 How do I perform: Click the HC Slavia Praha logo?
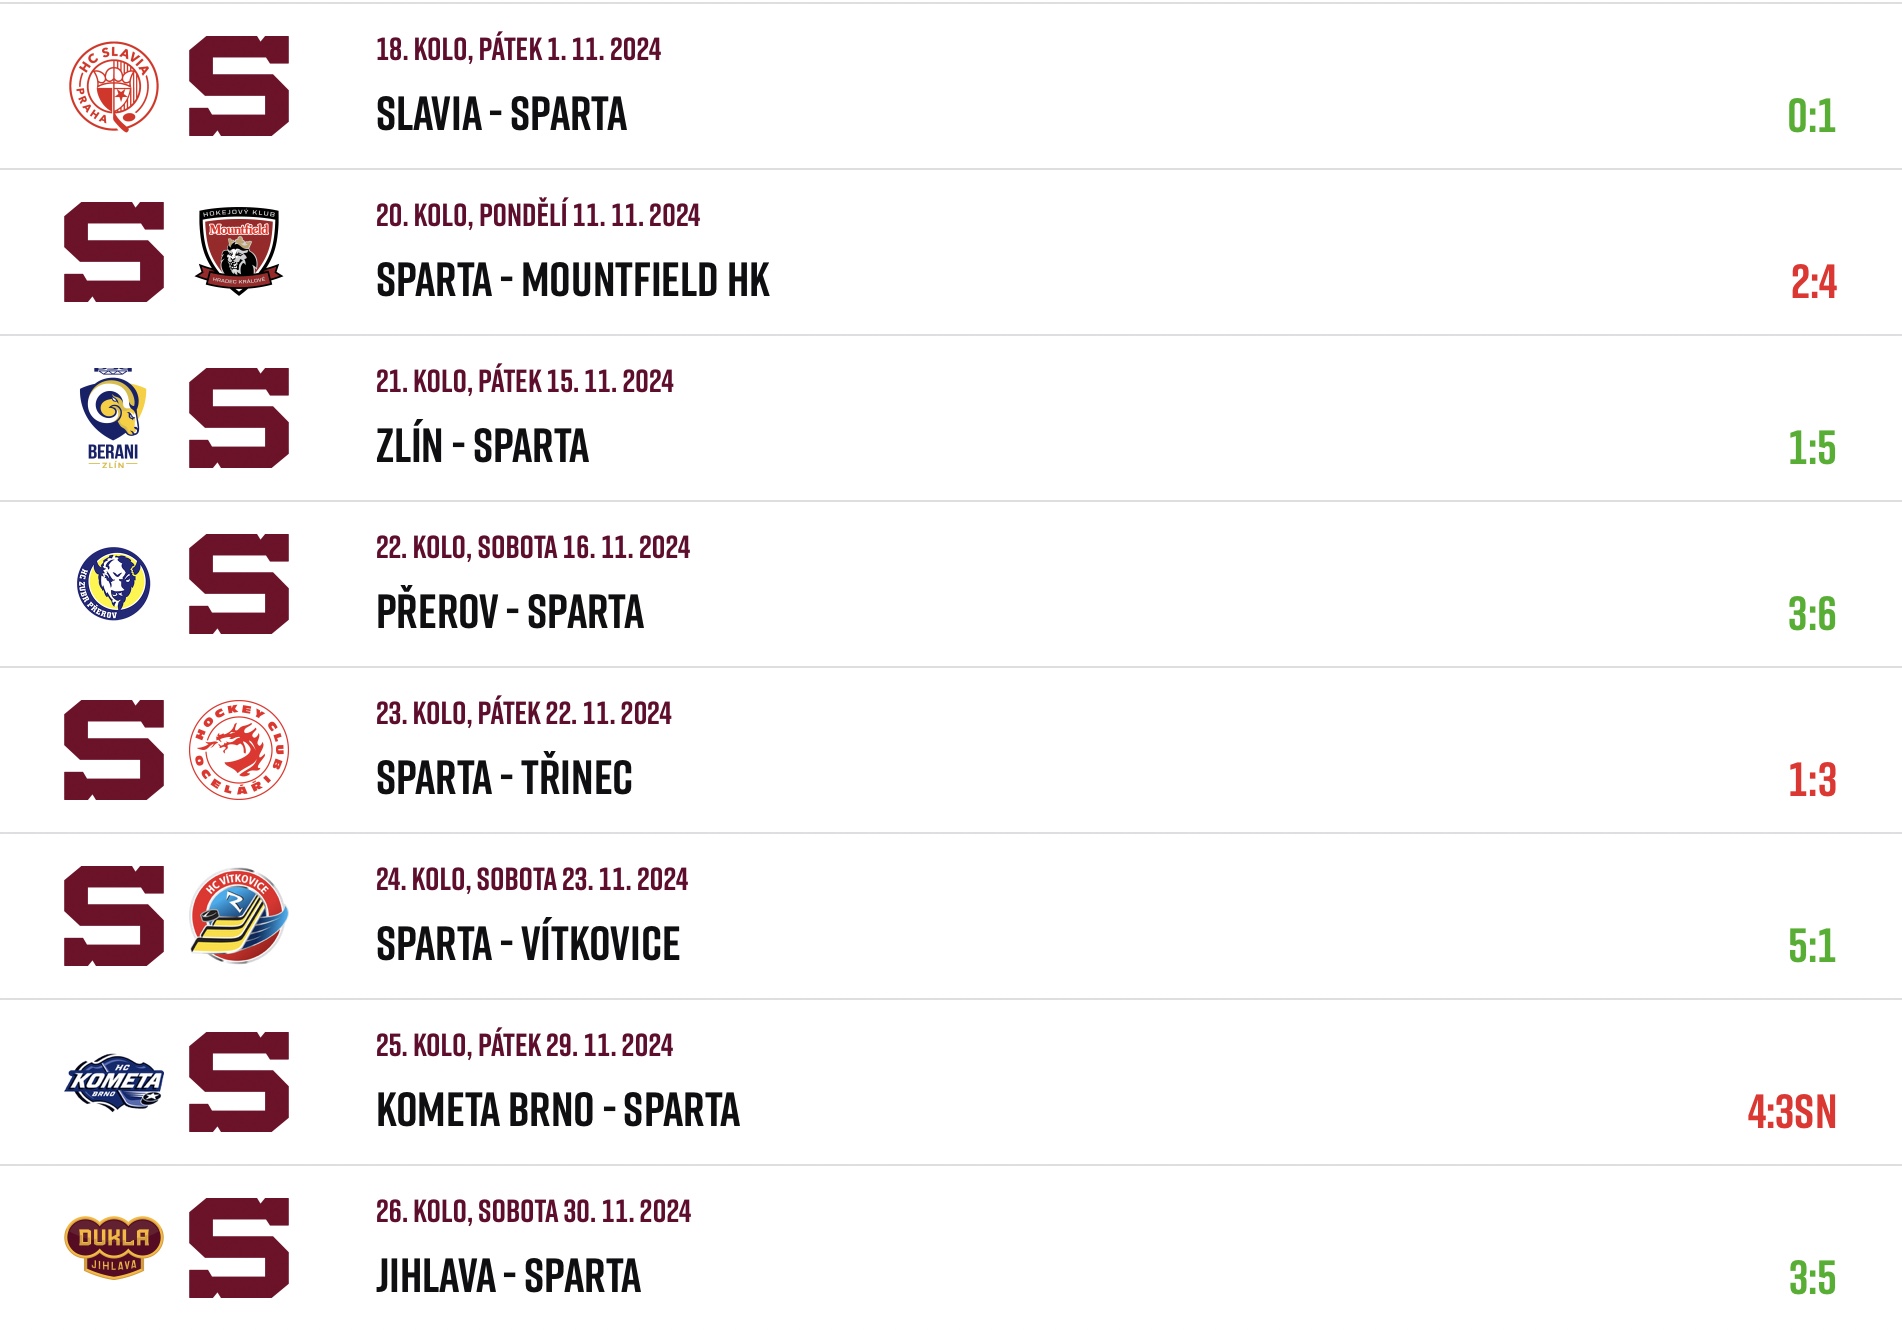click(x=114, y=87)
